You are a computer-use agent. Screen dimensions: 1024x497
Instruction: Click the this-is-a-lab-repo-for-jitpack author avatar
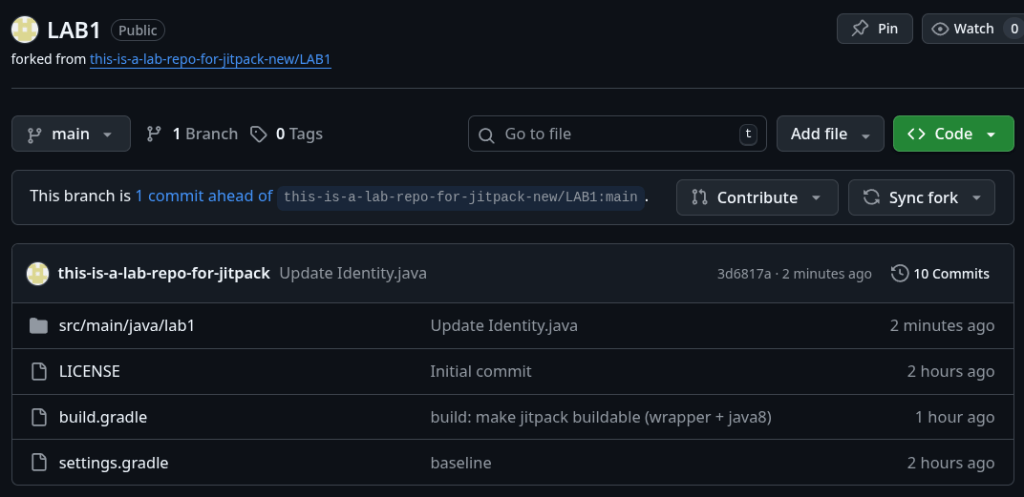38,273
